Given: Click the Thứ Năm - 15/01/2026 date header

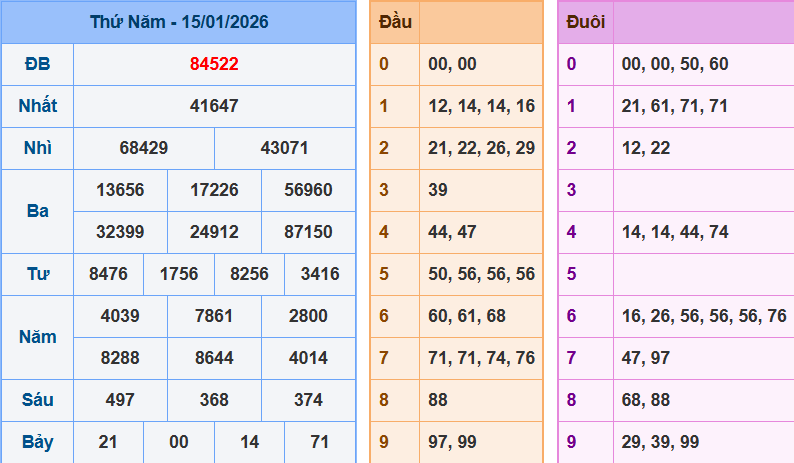Looking at the screenshot, I should click(178, 21).
